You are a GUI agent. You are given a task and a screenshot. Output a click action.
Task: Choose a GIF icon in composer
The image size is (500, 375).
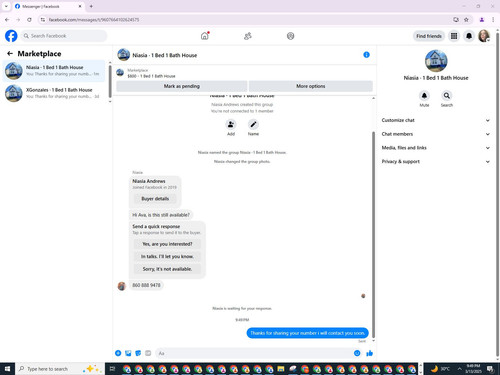(148, 353)
